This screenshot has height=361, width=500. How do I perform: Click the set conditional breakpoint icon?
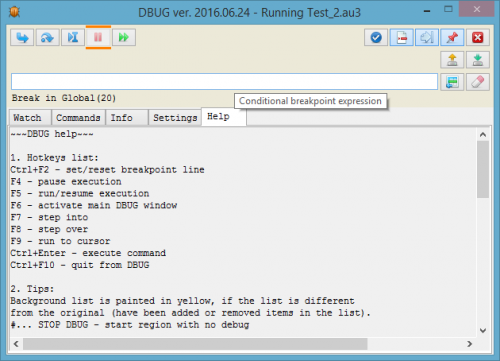pyautogui.click(x=452, y=82)
